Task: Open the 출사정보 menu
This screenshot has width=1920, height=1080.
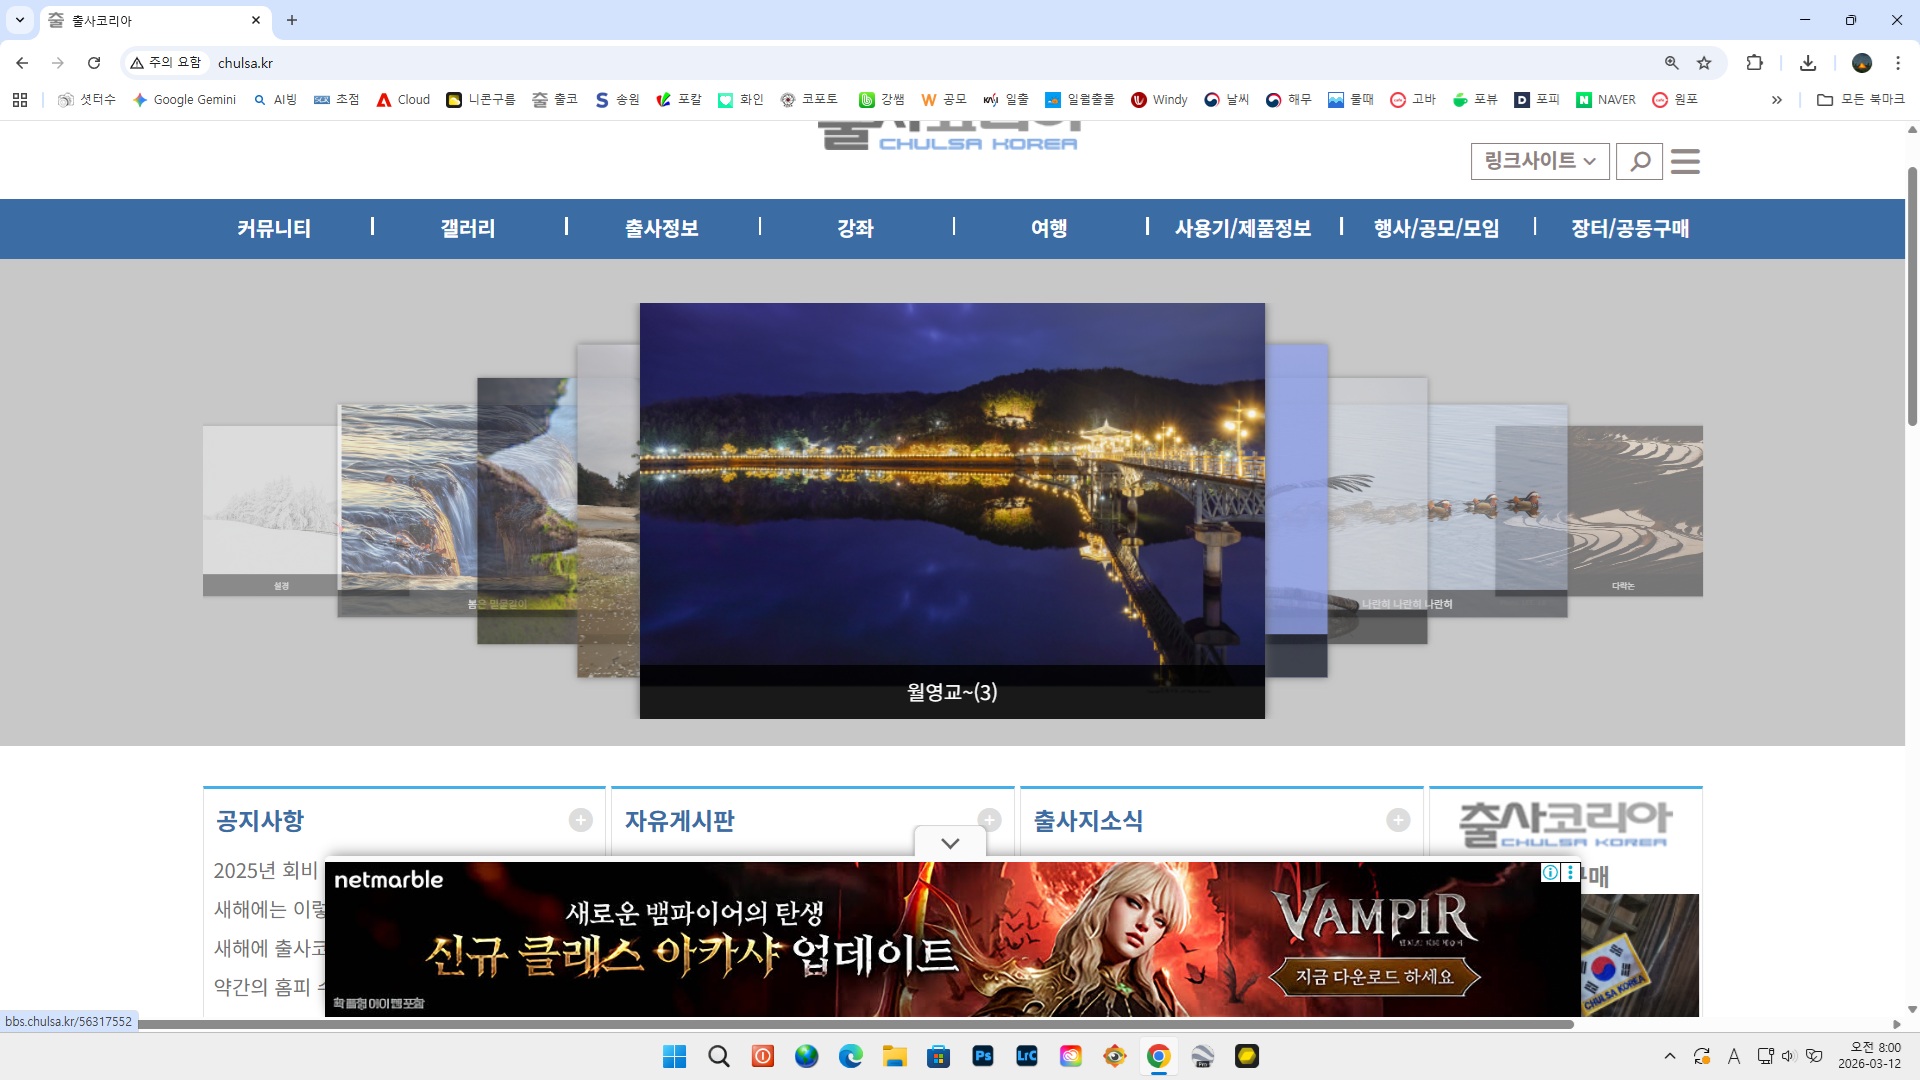Action: (x=661, y=229)
